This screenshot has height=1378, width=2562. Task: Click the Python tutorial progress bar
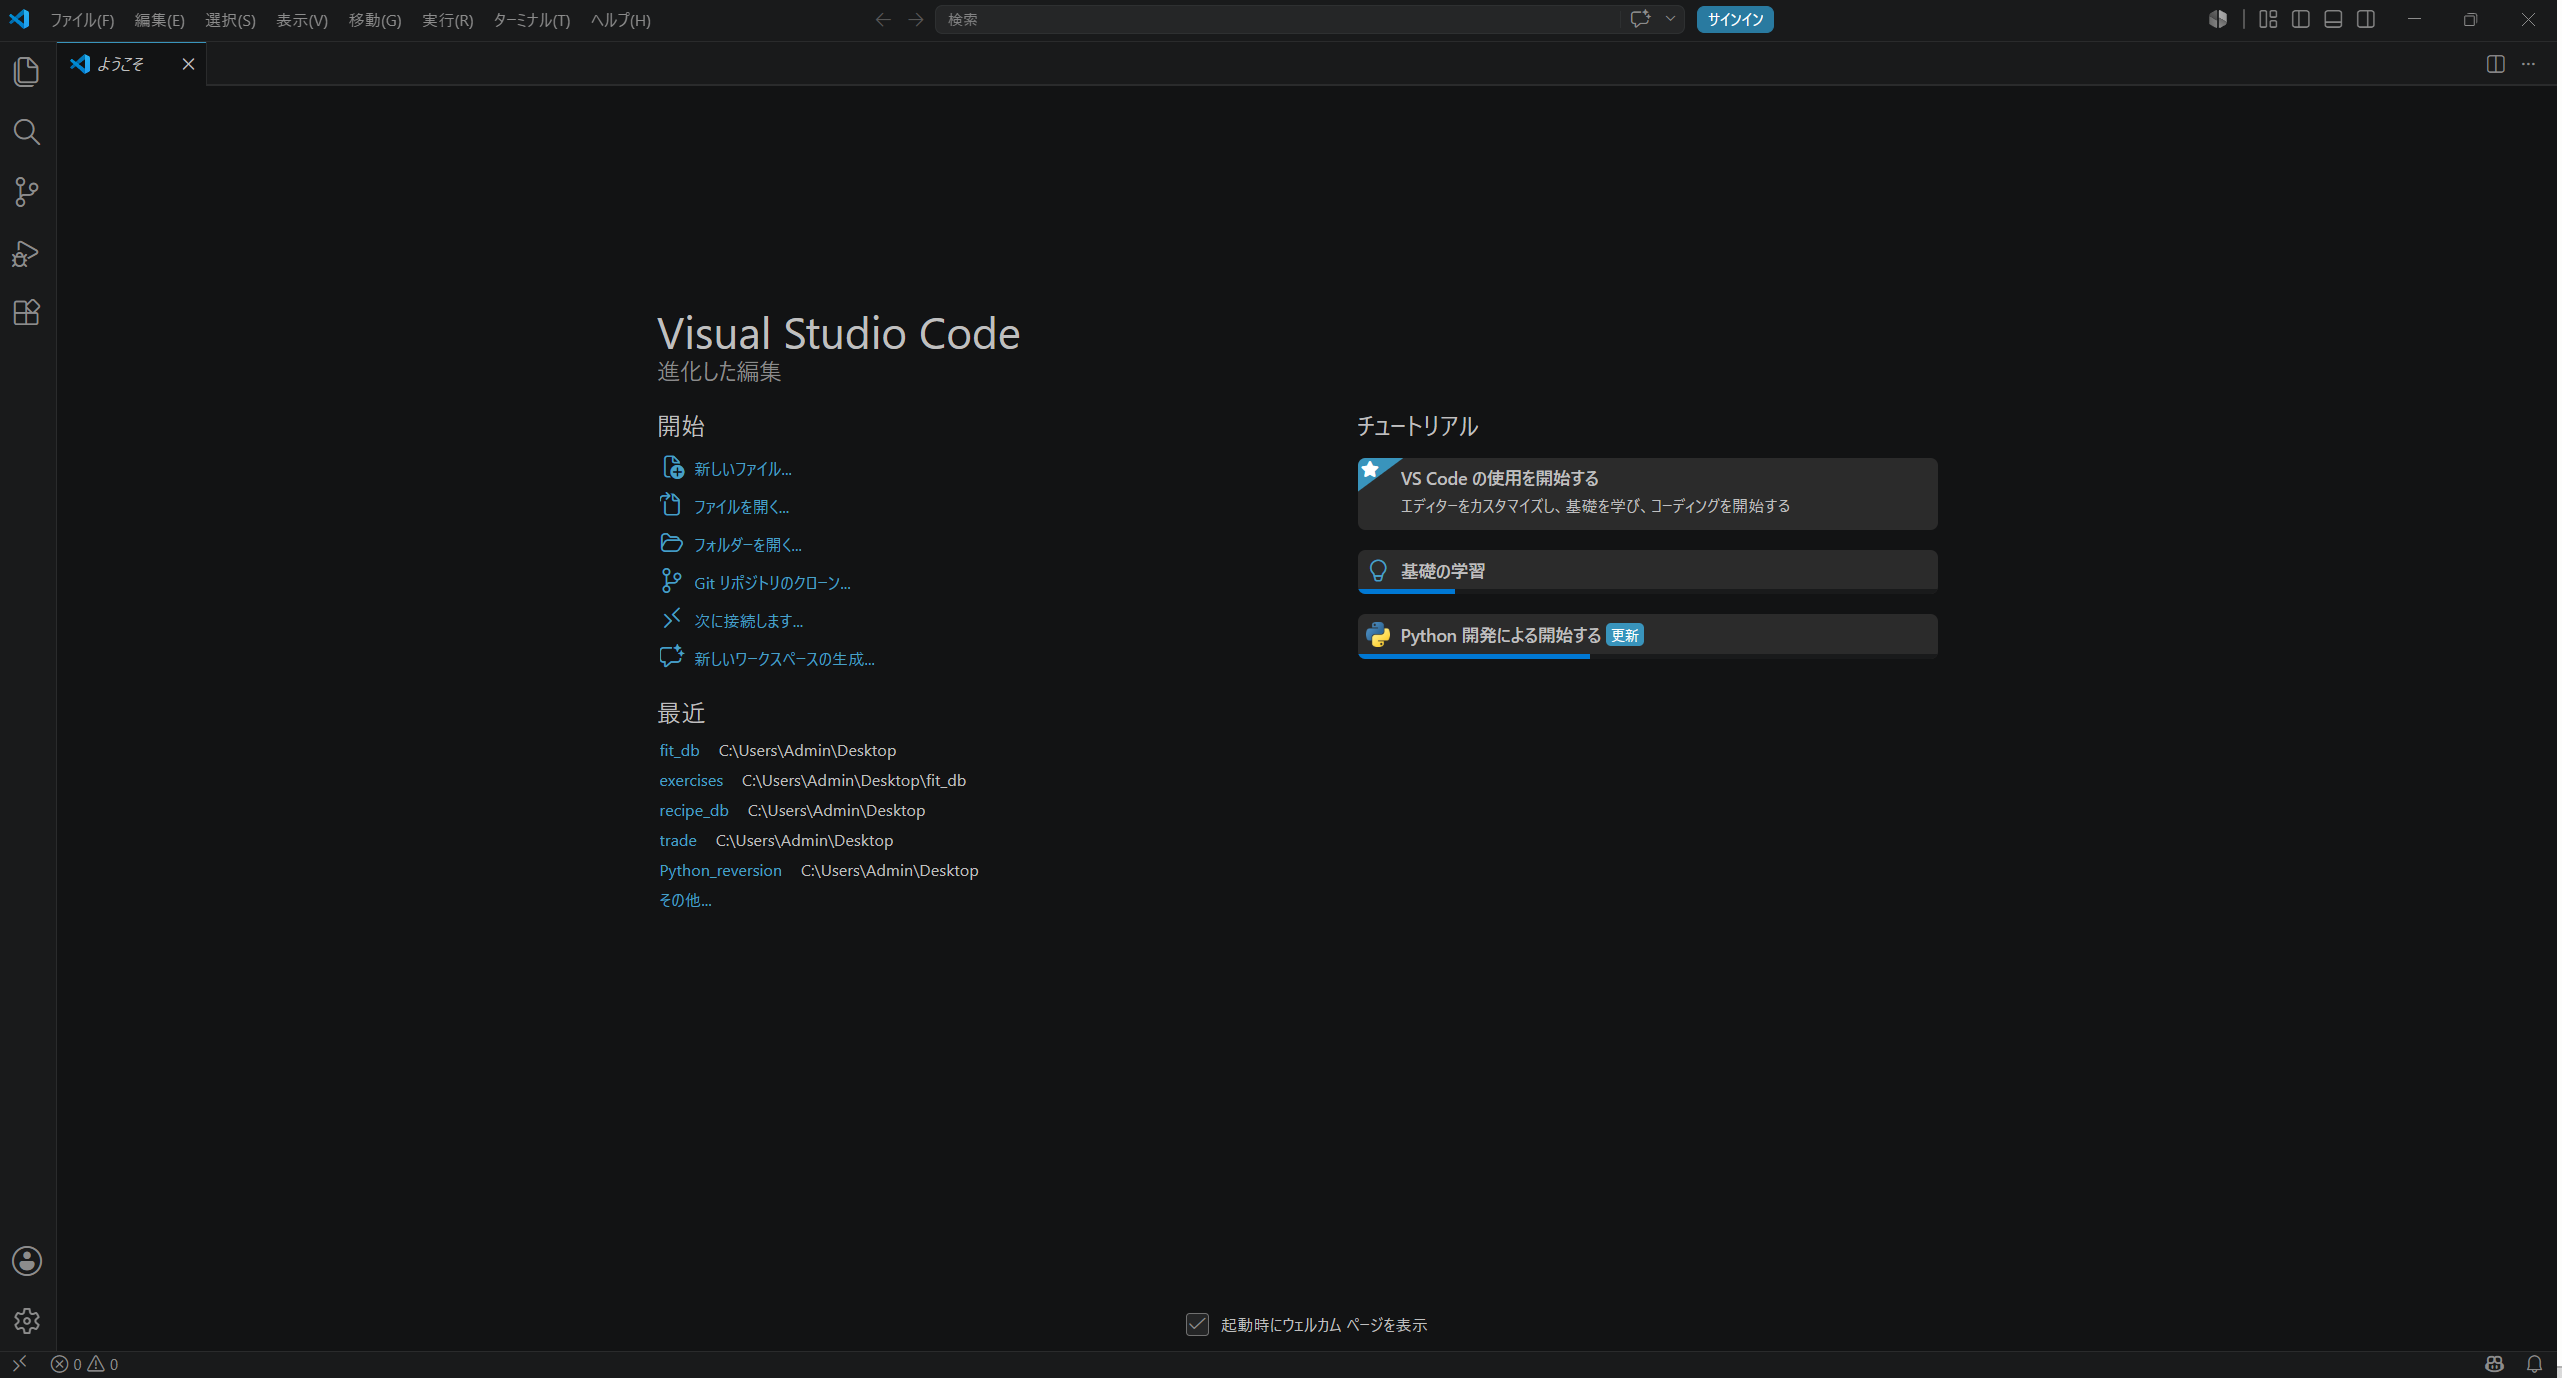pyautogui.click(x=1647, y=656)
